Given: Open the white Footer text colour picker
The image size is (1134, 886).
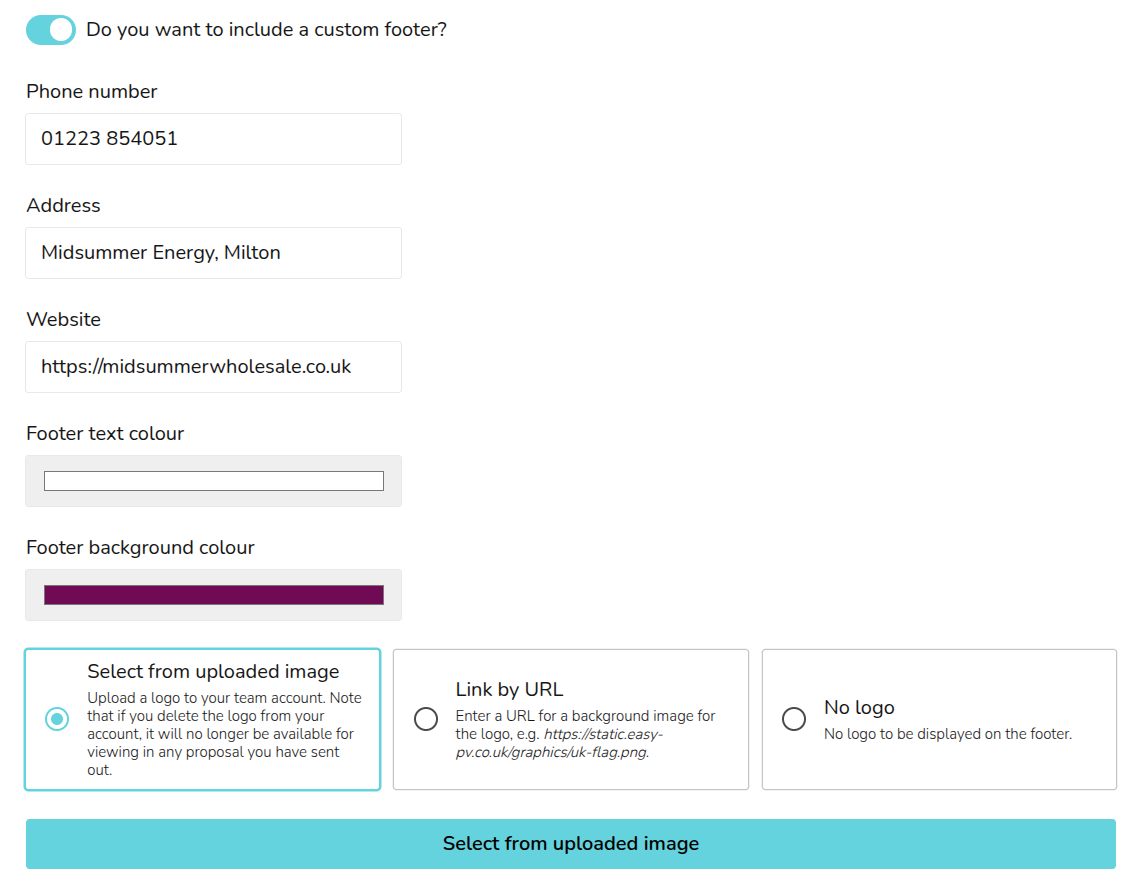Looking at the screenshot, I should pos(213,481).
